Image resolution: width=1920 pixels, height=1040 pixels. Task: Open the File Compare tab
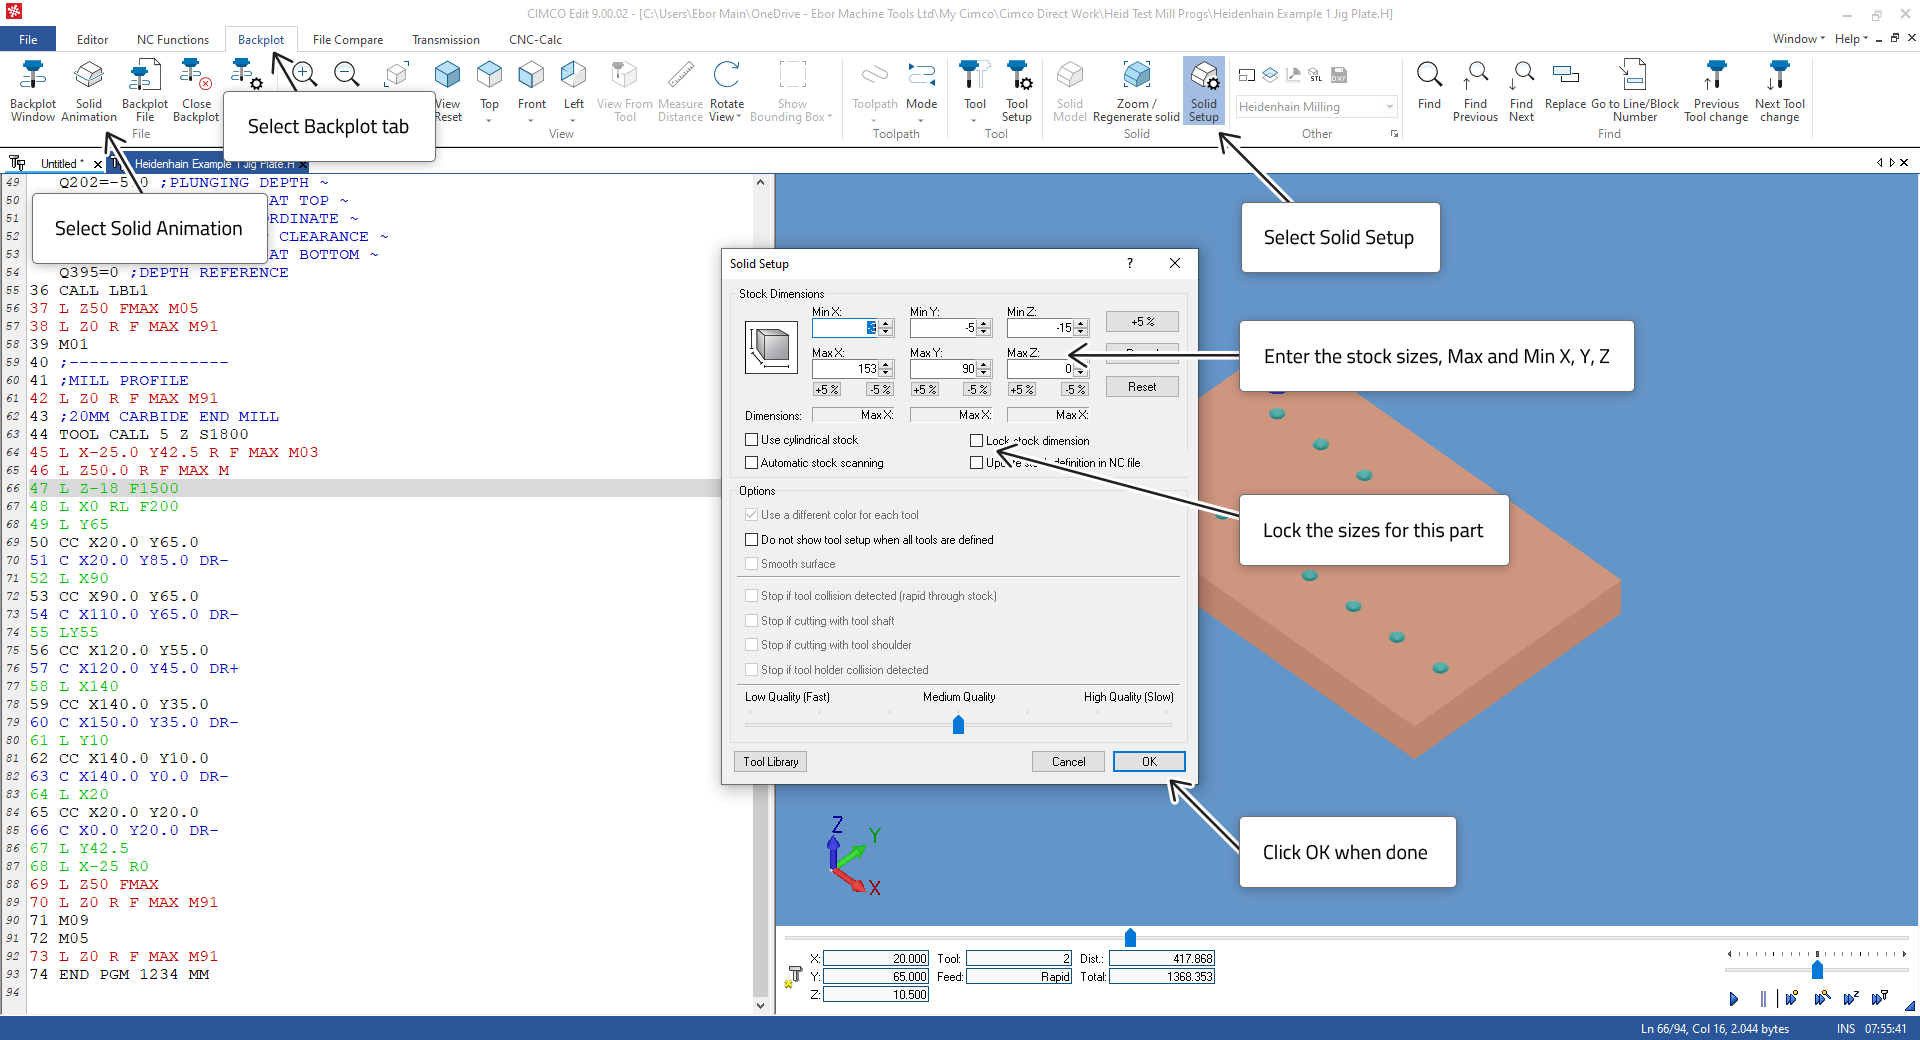[347, 40]
